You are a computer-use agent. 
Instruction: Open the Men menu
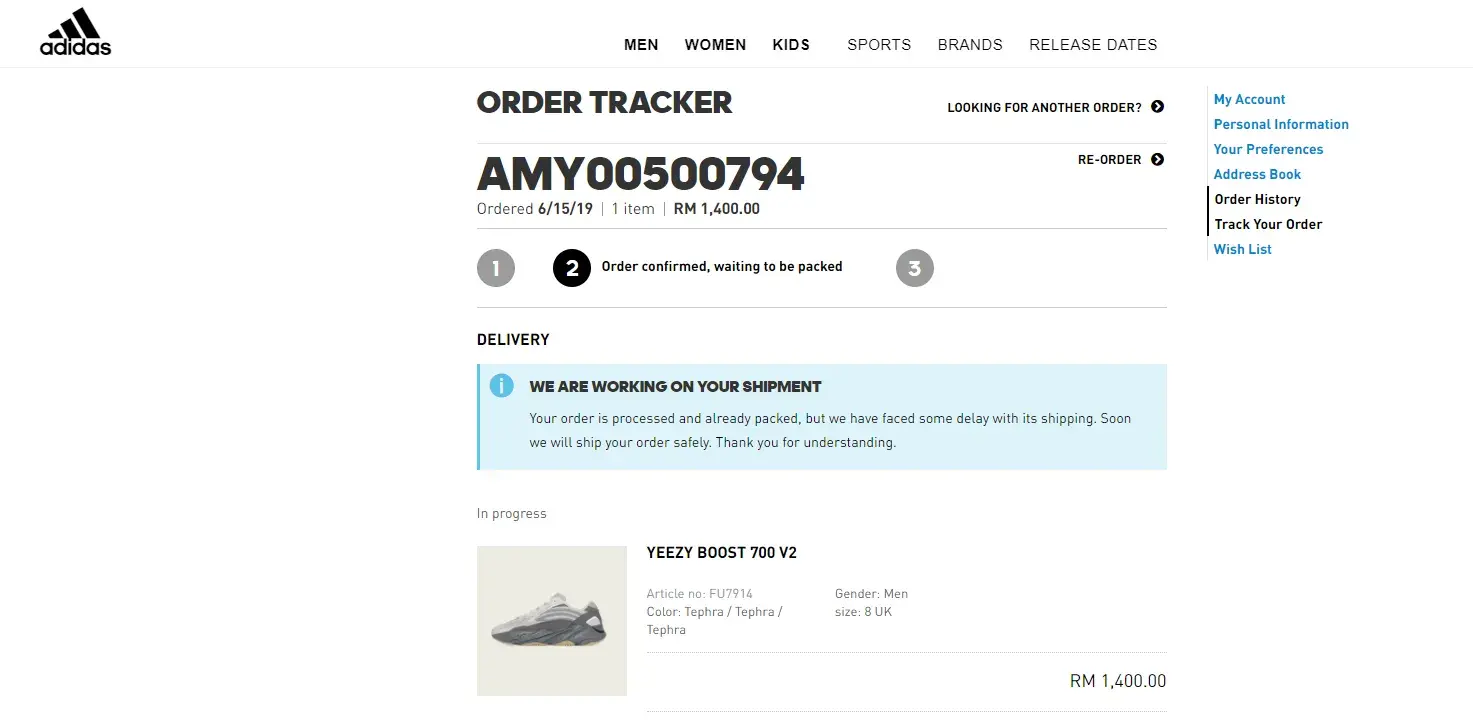click(641, 45)
